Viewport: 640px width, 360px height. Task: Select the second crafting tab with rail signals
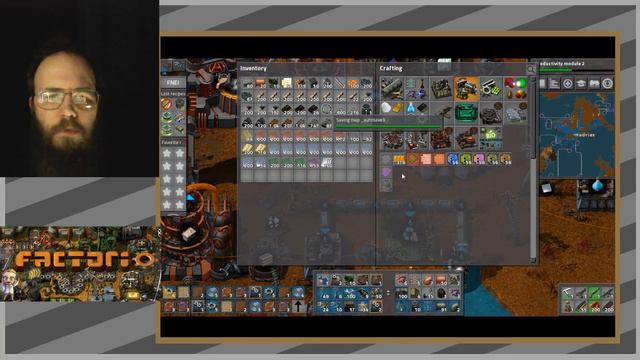[417, 89]
